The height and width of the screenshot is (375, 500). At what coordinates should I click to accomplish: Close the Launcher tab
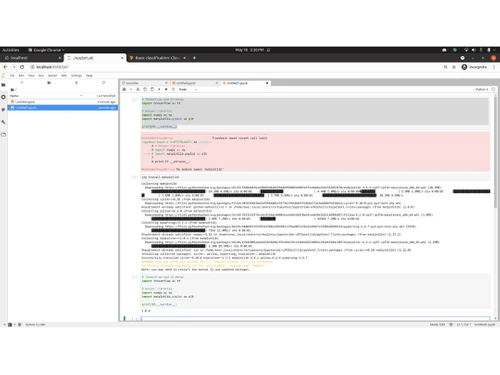pos(166,83)
